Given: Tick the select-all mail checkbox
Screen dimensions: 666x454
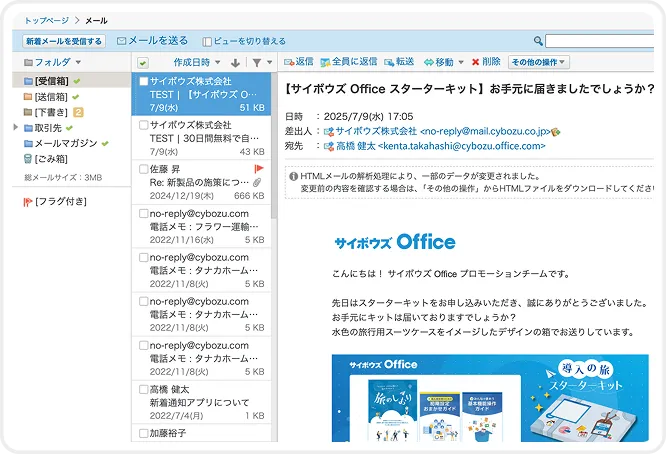Looking at the screenshot, I should (x=143, y=63).
